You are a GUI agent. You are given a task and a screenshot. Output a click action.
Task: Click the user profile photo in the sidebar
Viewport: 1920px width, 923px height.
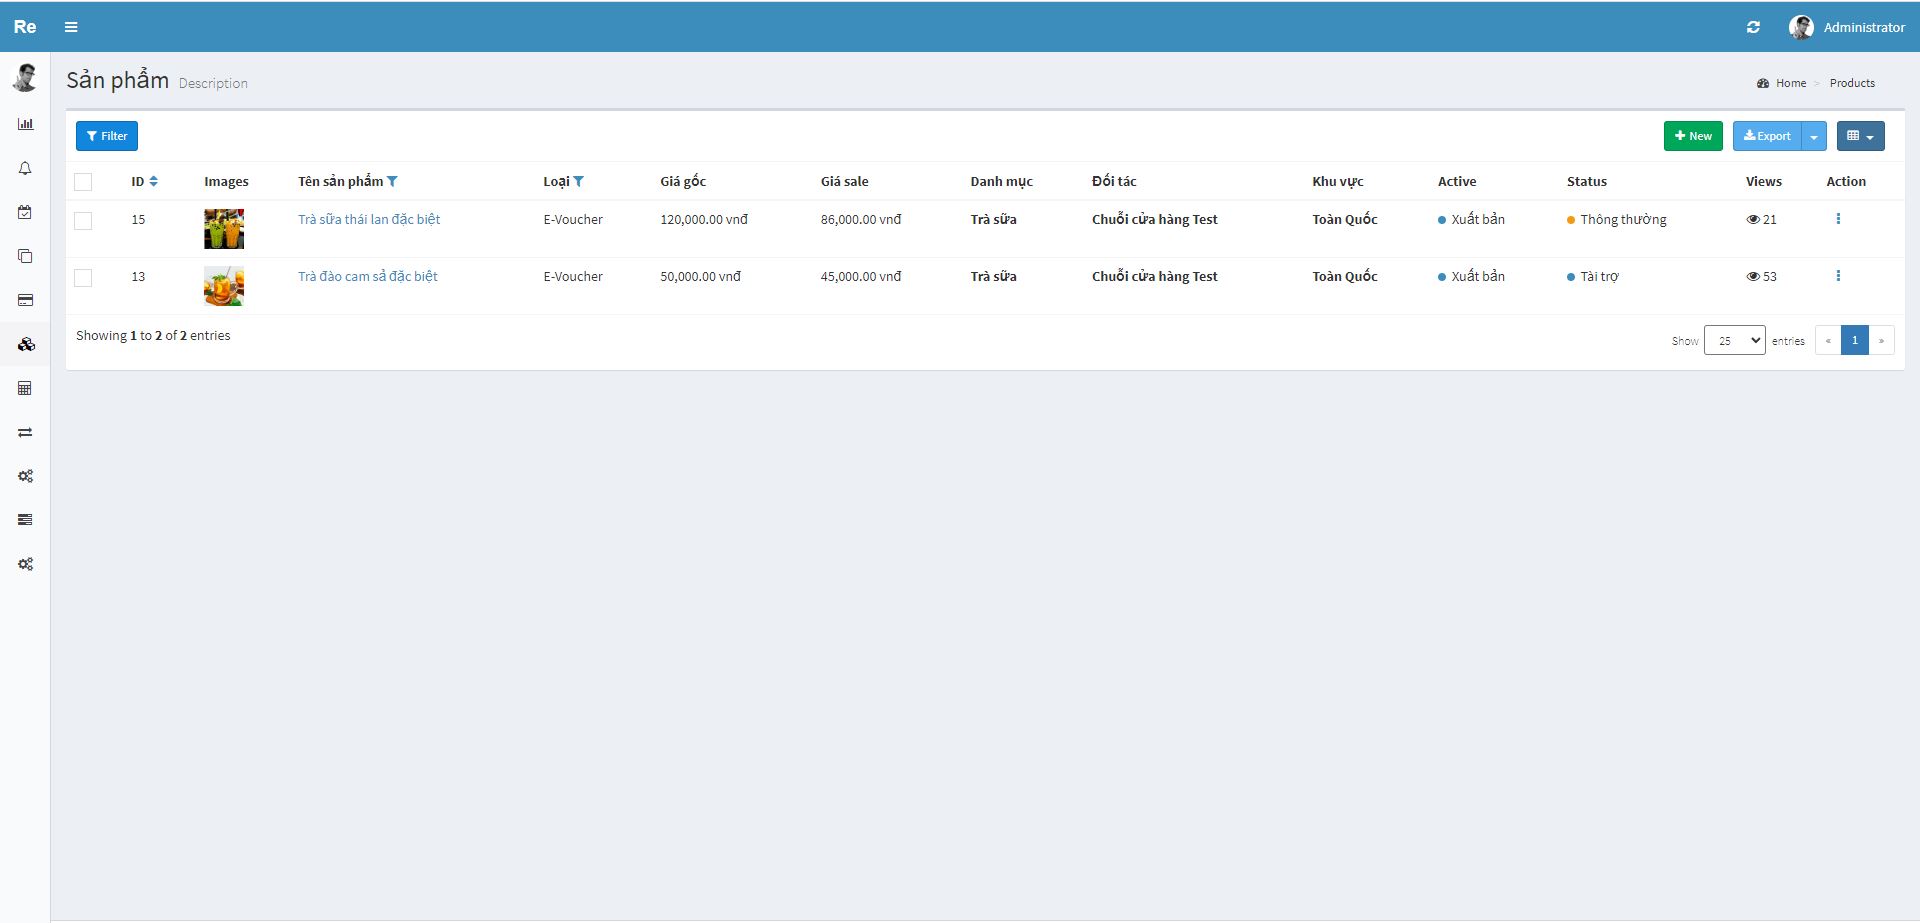25,77
